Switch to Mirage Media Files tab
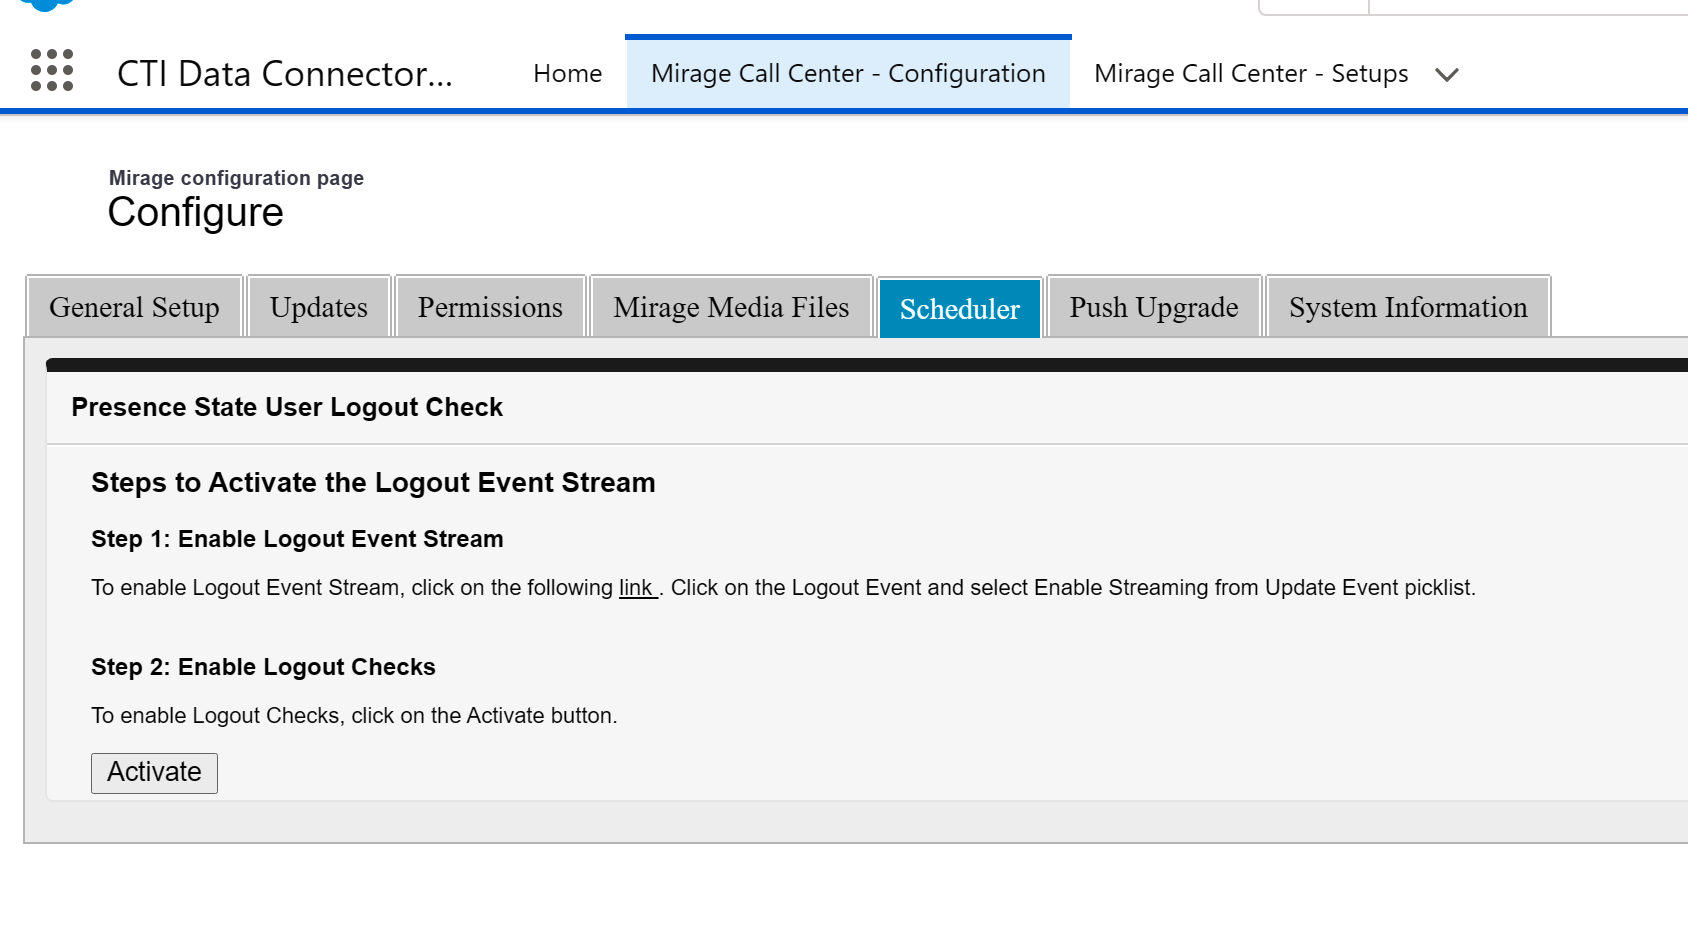This screenshot has height=928, width=1688. click(731, 307)
